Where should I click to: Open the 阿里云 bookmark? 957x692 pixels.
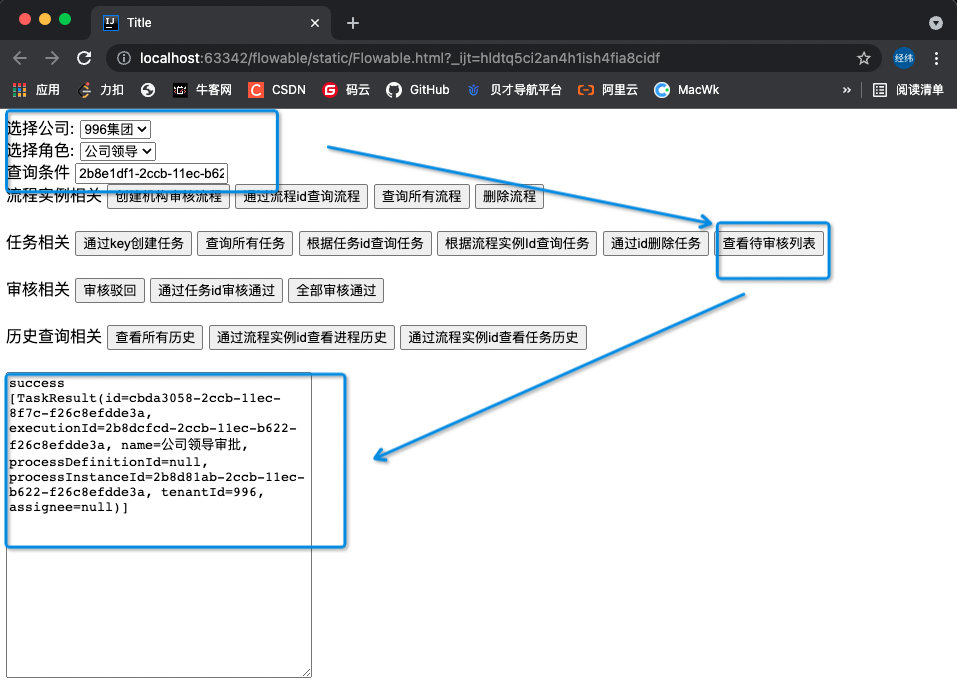608,90
